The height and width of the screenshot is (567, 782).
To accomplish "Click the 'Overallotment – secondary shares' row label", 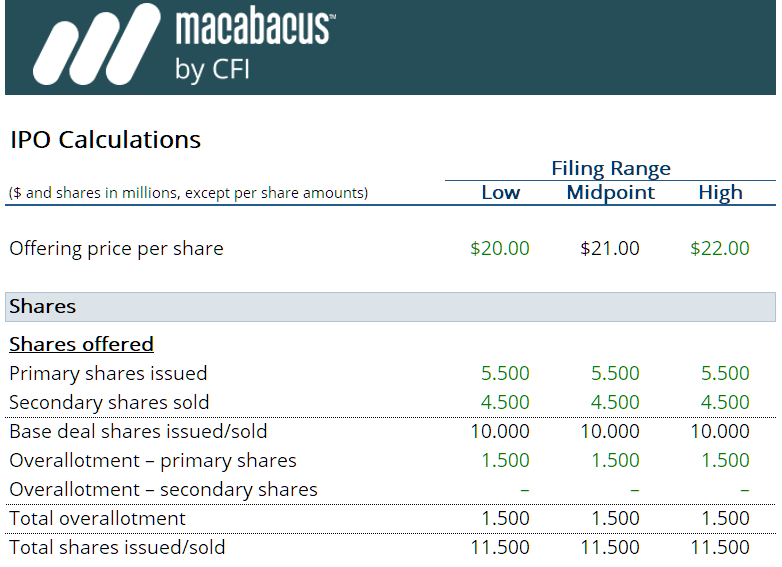I will [163, 490].
